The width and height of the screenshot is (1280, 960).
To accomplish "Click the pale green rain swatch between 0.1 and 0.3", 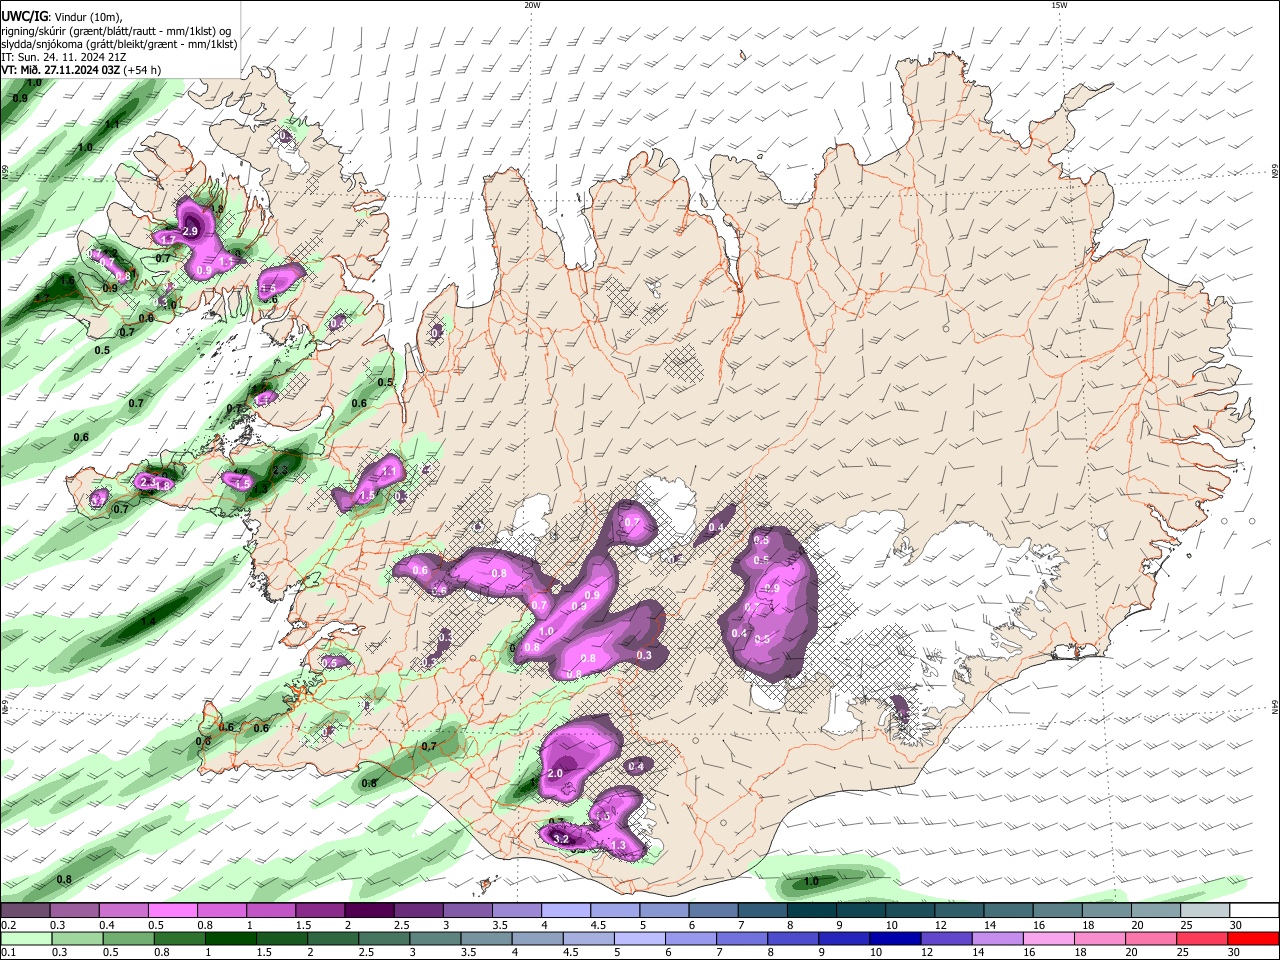I will (x=26, y=937).
